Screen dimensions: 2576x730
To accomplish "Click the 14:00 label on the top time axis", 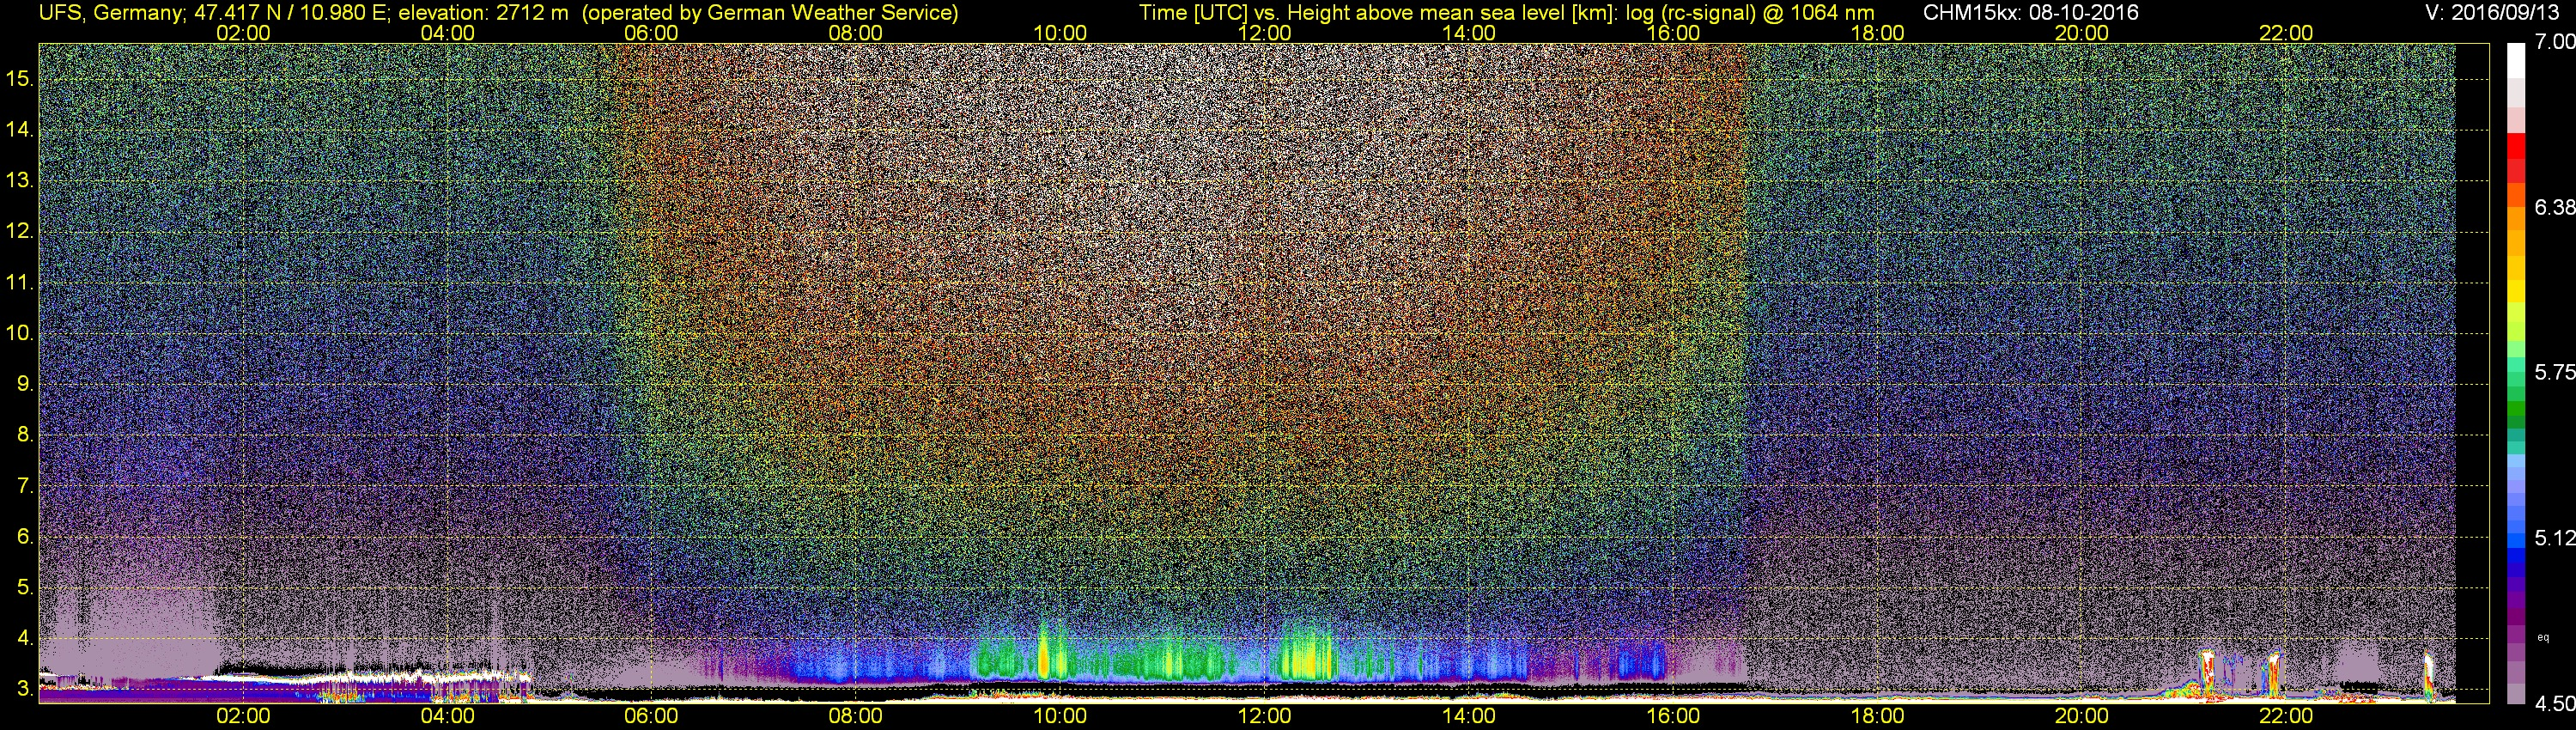I will [x=1469, y=33].
